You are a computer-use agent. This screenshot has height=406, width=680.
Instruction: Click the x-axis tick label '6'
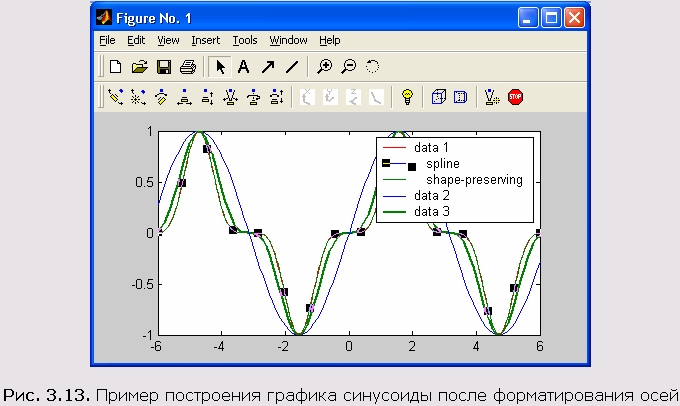tap(539, 346)
